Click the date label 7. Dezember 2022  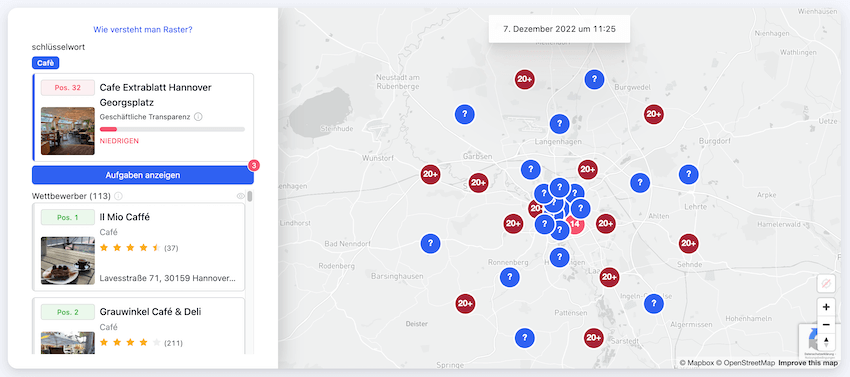pyautogui.click(x=559, y=29)
